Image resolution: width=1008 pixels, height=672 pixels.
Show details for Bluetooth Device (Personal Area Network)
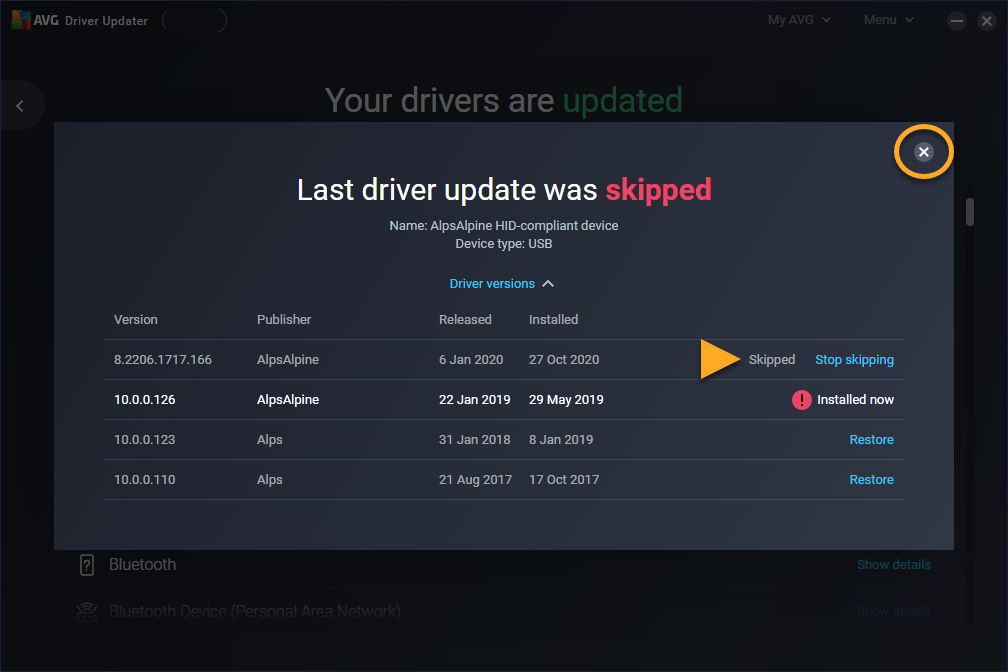(894, 611)
